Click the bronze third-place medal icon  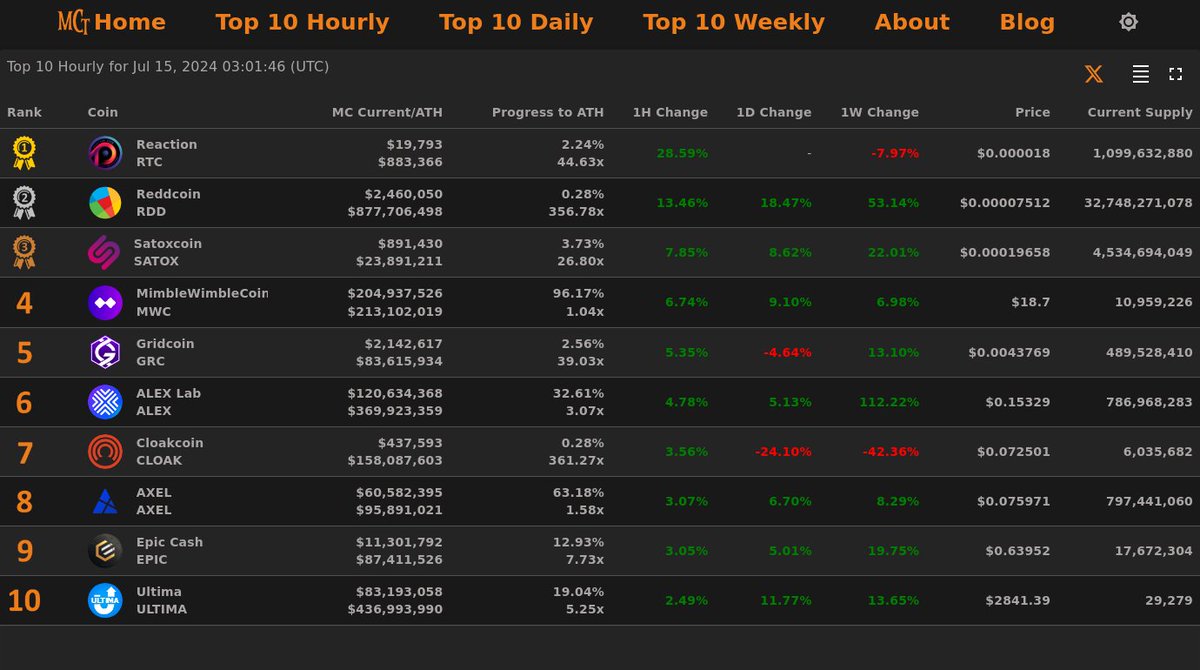pyautogui.click(x=24, y=253)
